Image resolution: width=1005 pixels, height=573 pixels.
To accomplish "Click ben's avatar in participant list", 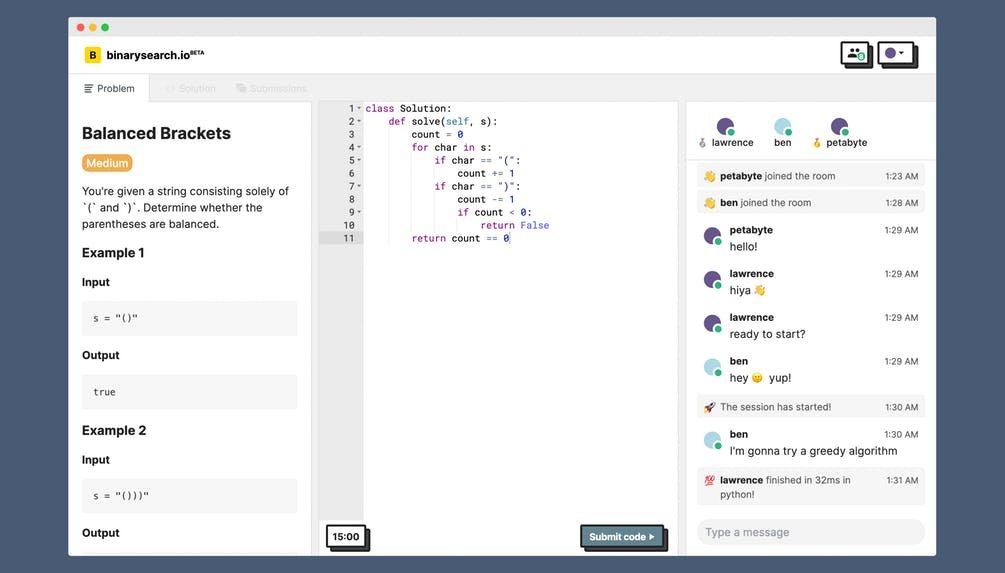I will pyautogui.click(x=783, y=126).
